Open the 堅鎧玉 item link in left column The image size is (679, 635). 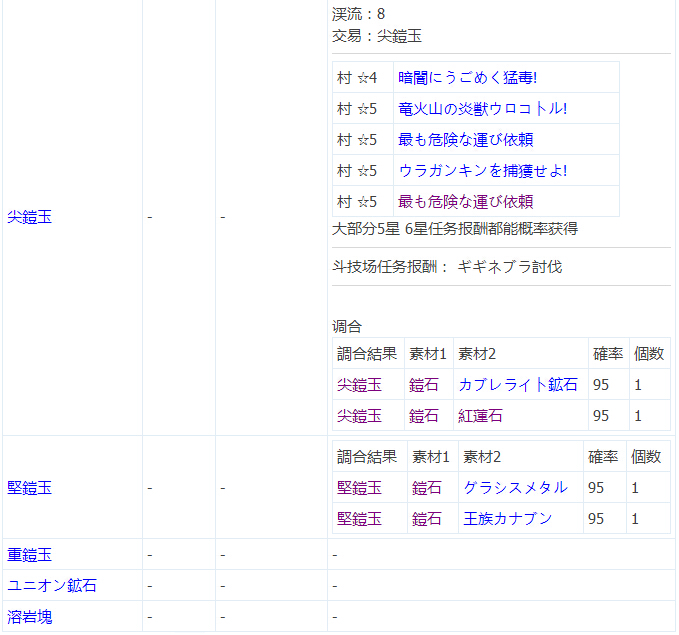click(x=29, y=488)
